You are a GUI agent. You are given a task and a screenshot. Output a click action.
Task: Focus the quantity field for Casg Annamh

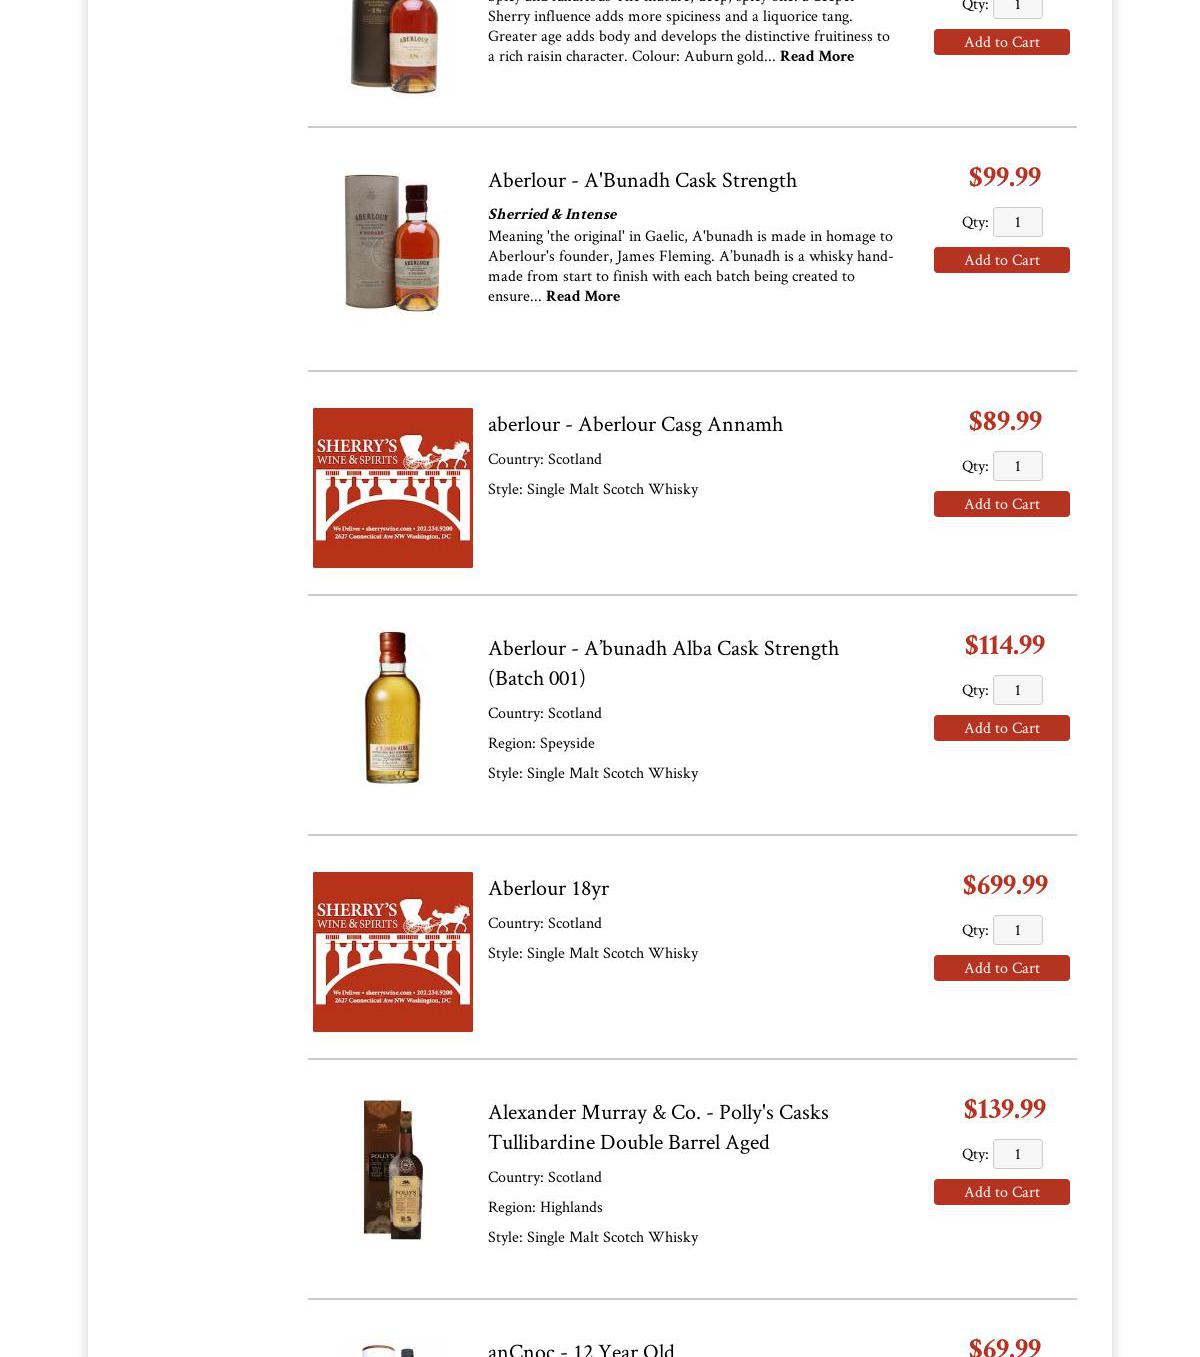(1018, 466)
